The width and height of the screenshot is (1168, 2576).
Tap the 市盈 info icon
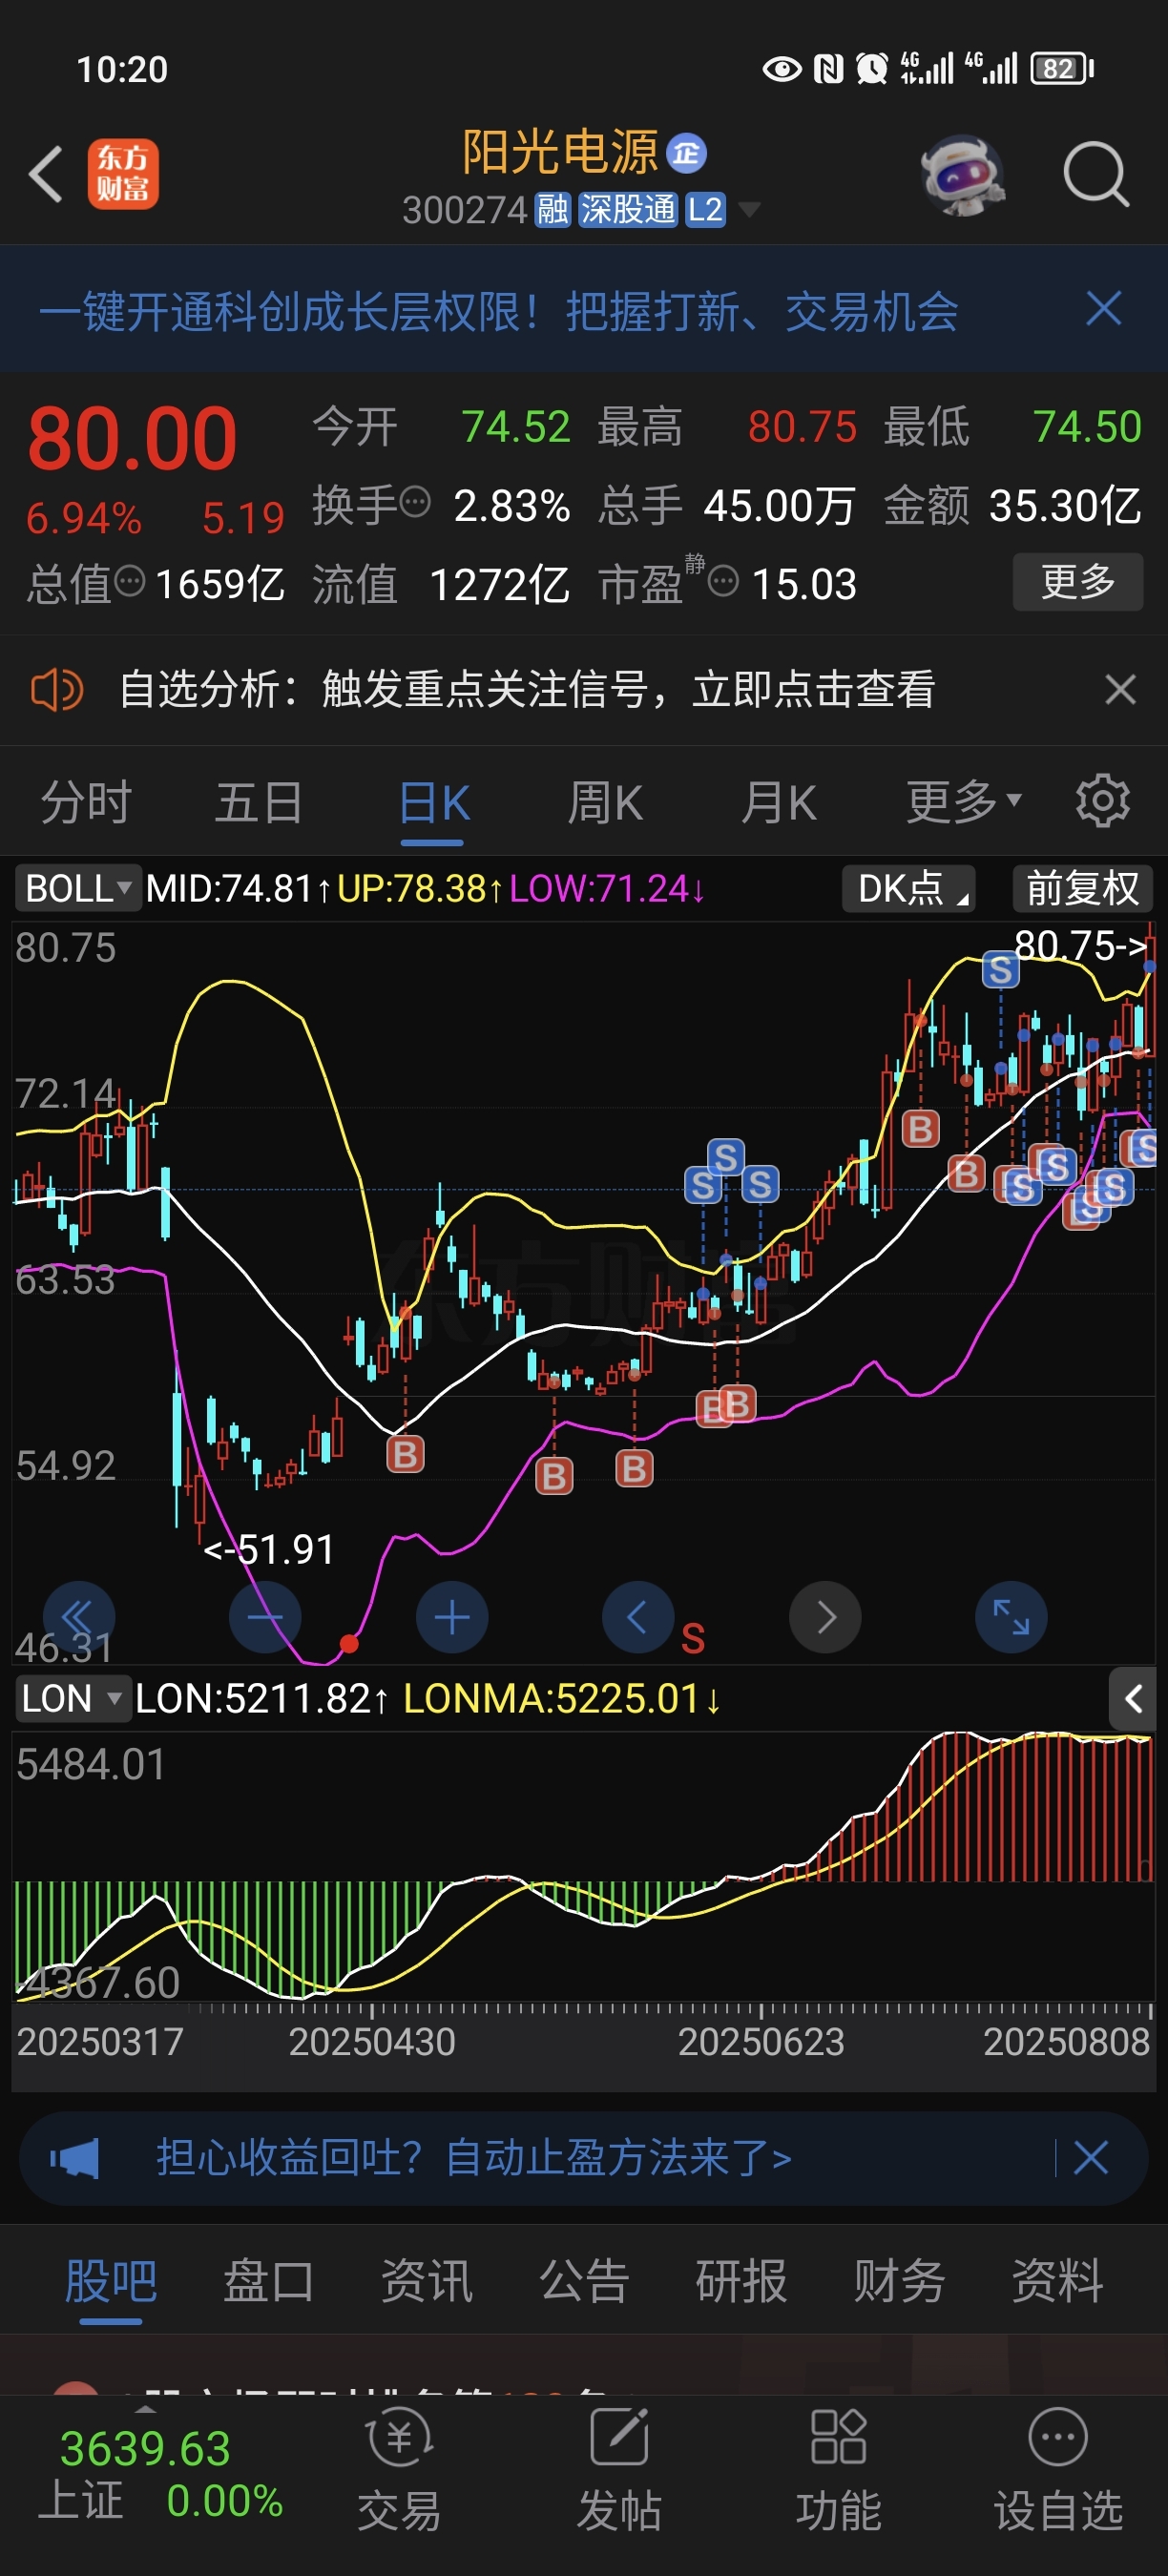coord(723,579)
